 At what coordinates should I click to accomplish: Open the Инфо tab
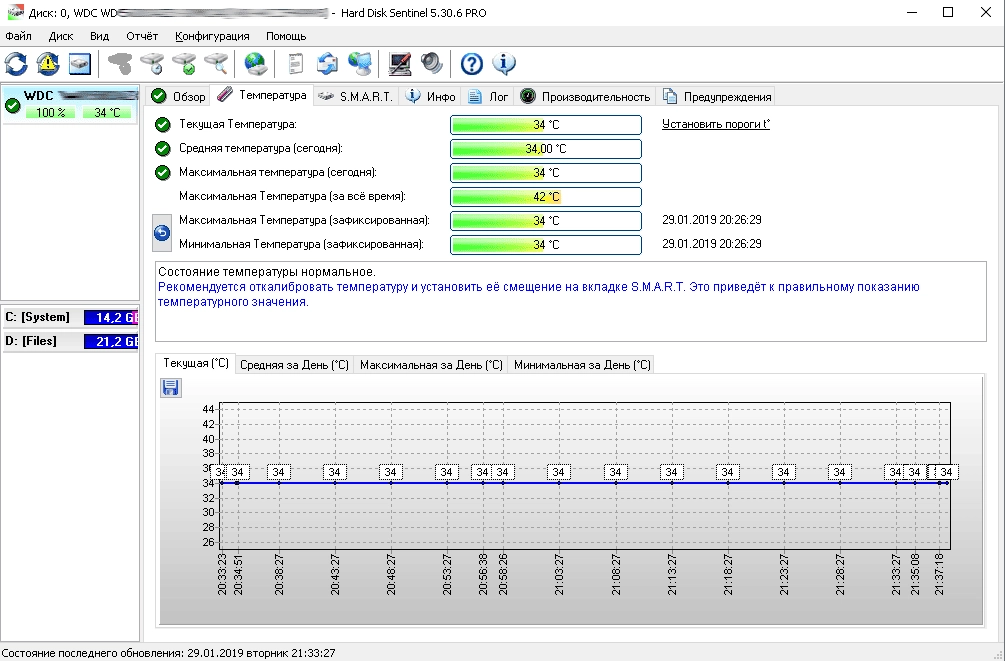(x=431, y=96)
